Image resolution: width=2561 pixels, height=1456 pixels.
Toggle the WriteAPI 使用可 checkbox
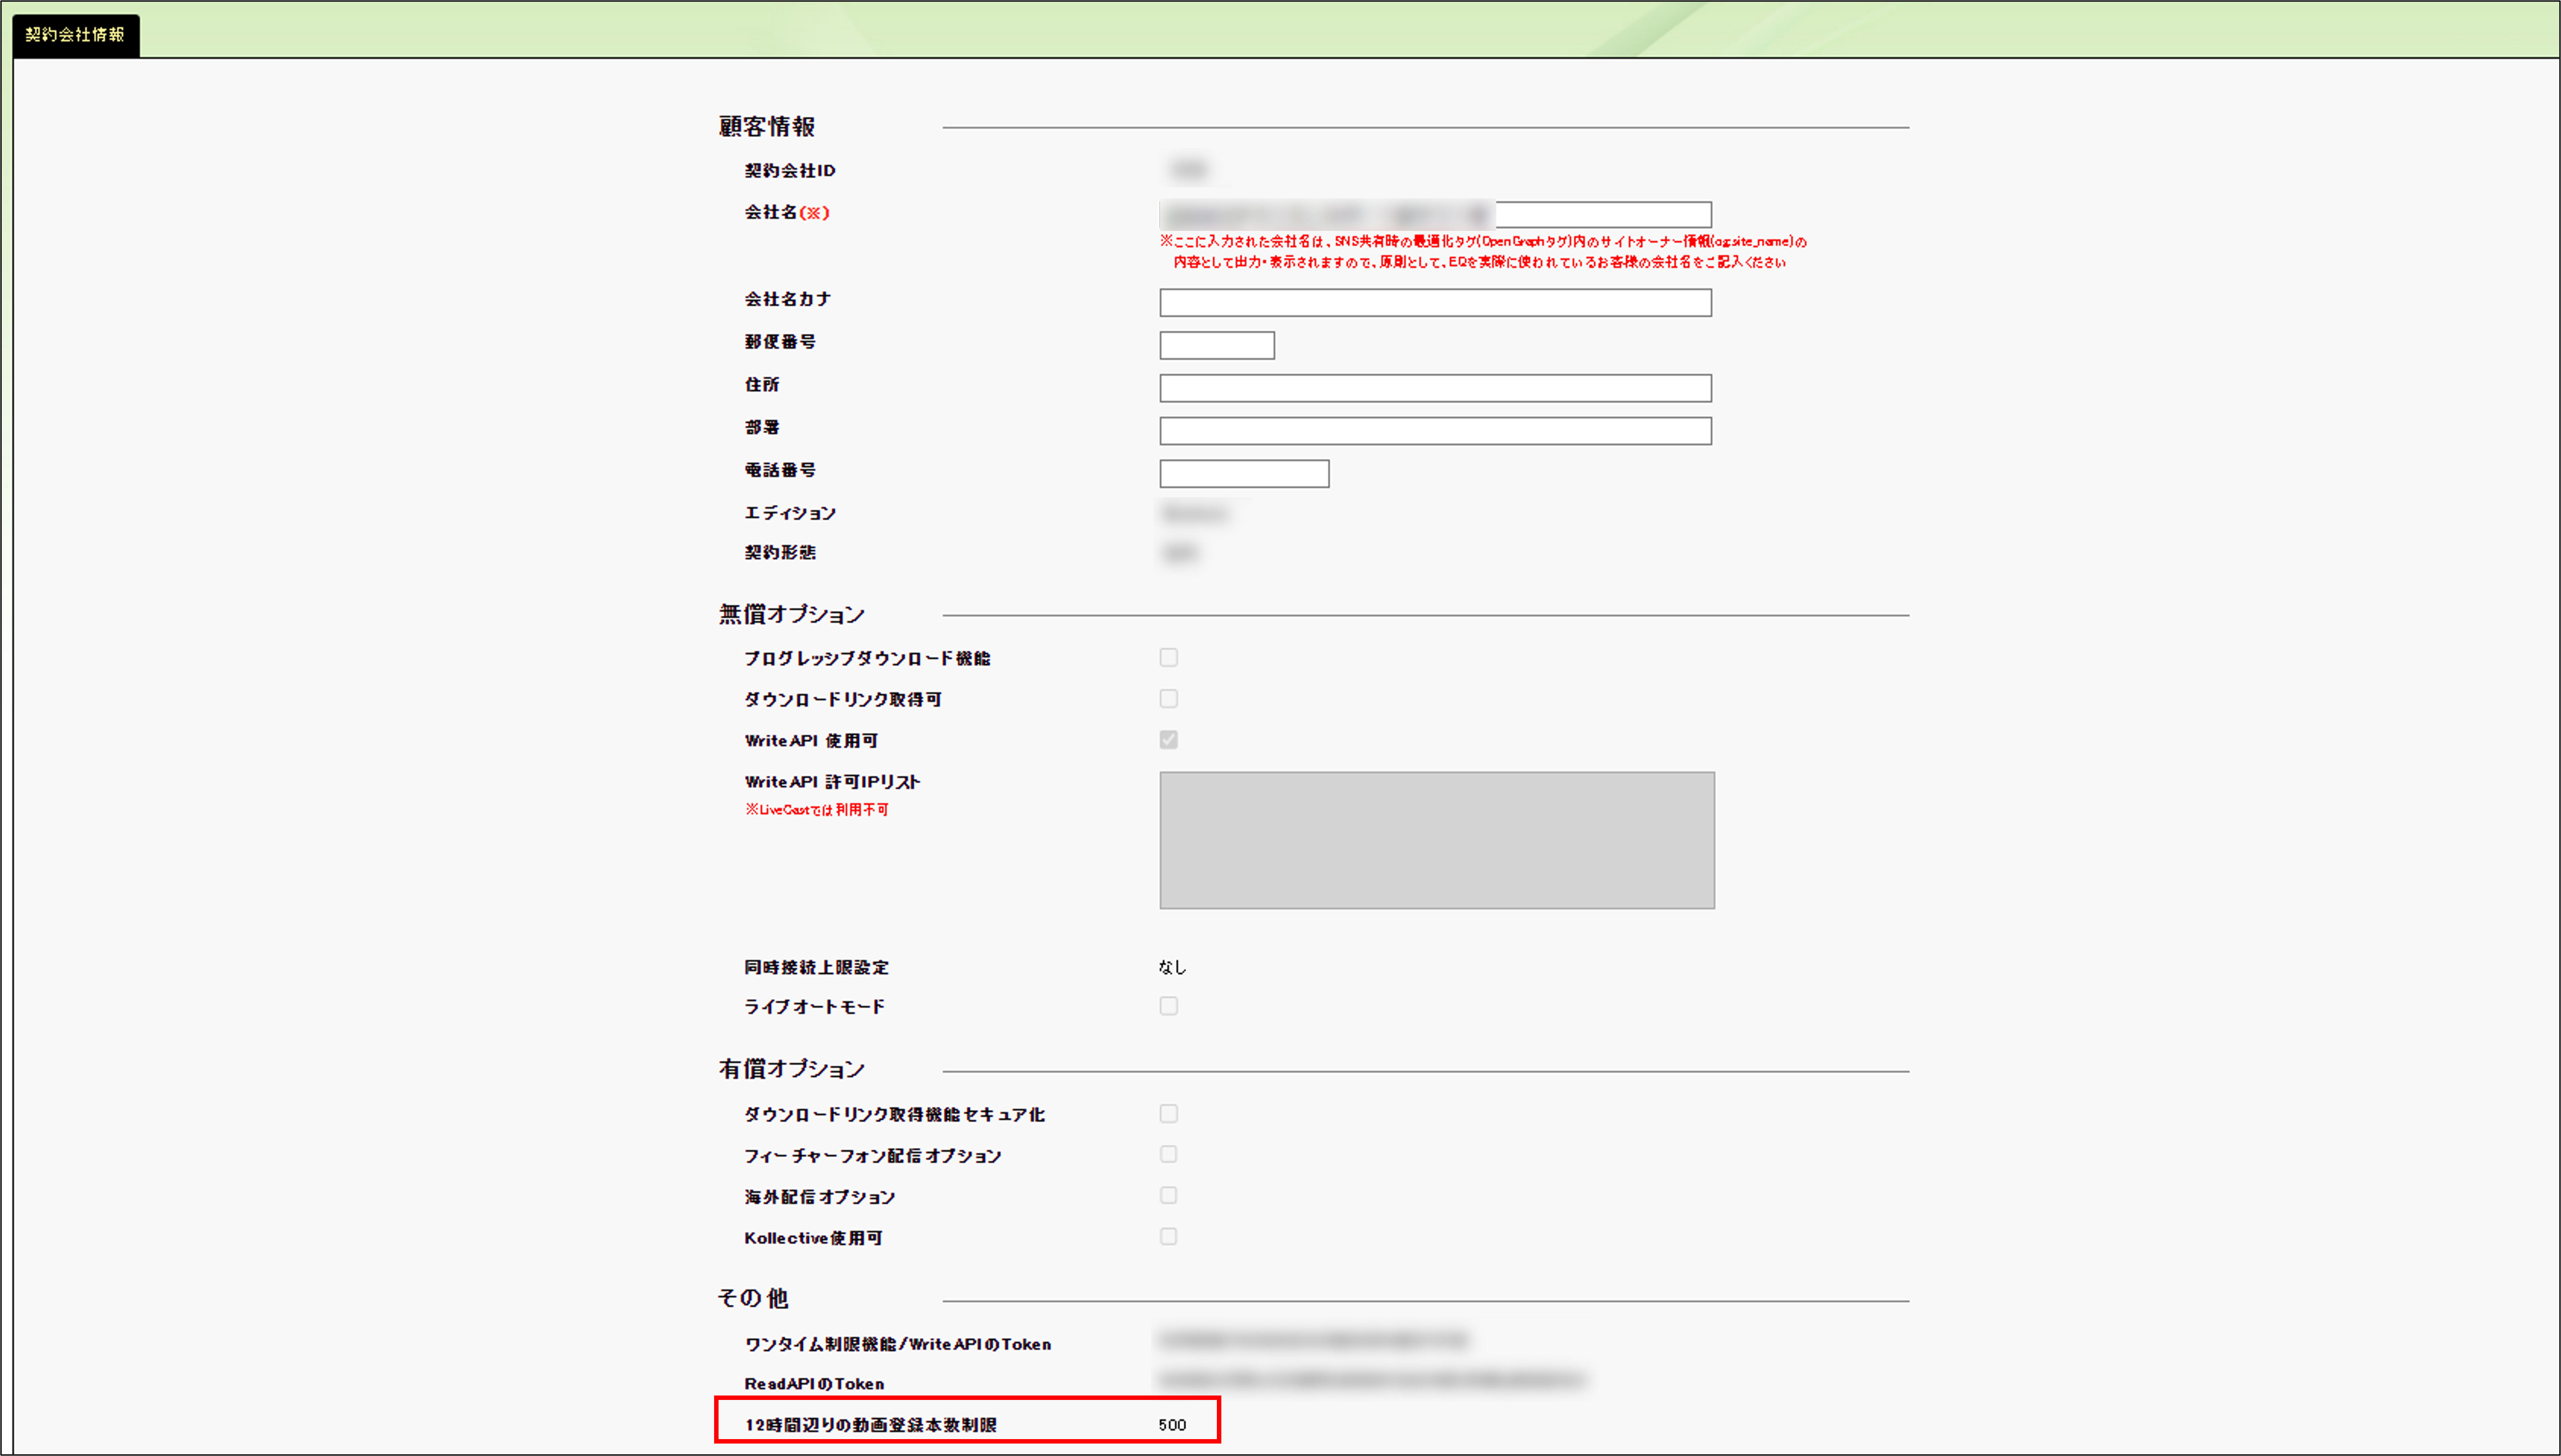click(1168, 739)
